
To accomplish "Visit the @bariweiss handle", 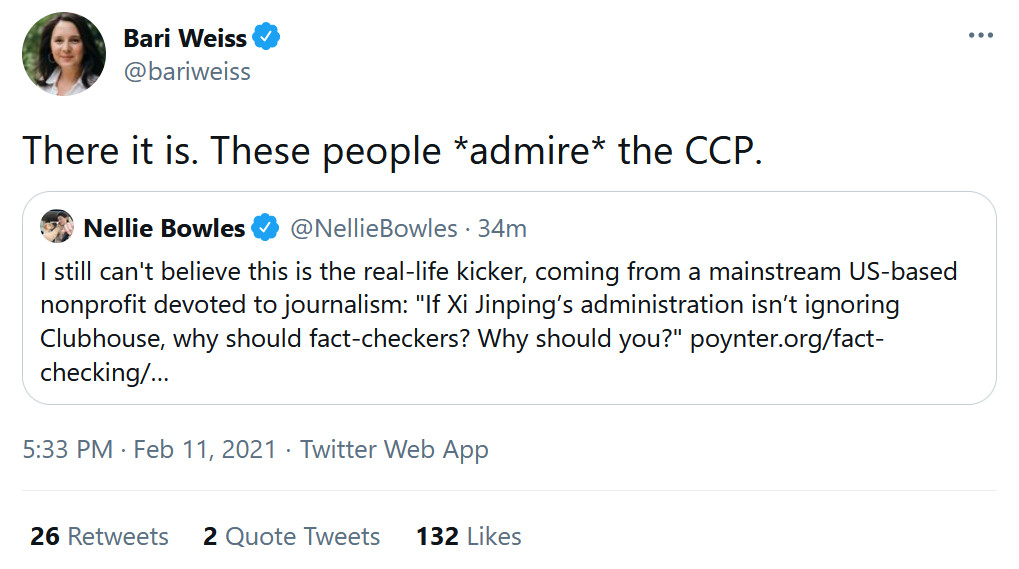I will click(x=186, y=72).
